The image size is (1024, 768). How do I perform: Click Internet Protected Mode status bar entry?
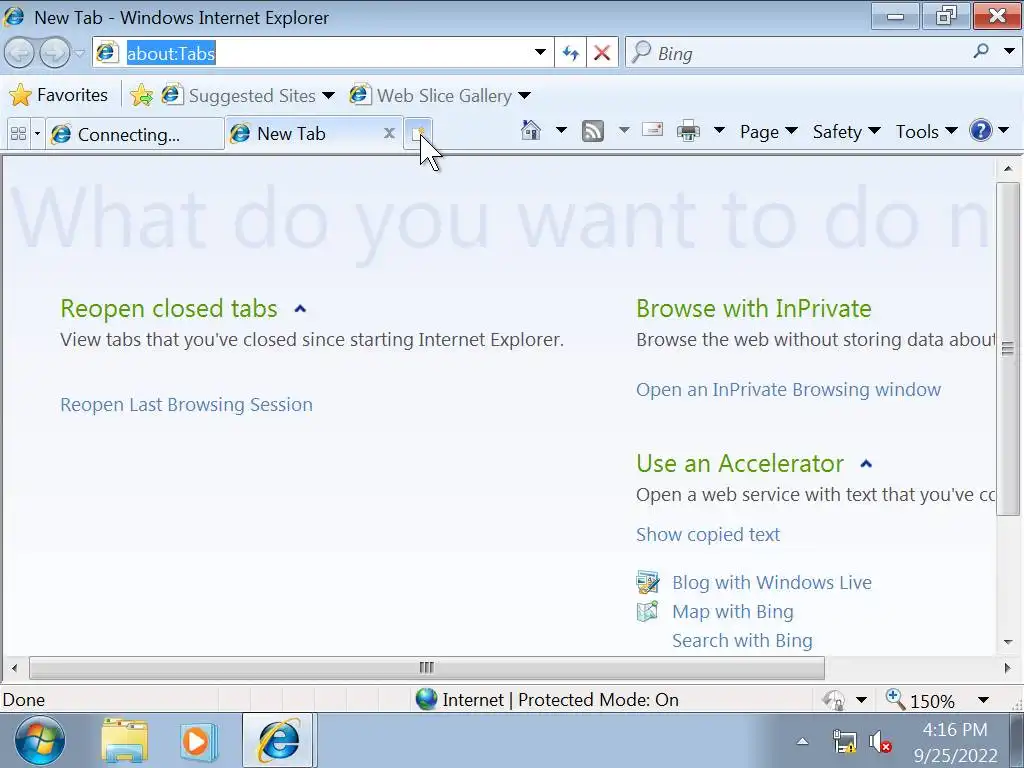pos(547,699)
